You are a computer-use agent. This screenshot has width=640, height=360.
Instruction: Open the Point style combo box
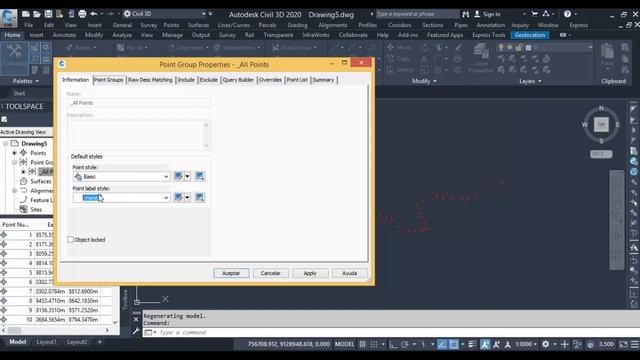click(121, 176)
